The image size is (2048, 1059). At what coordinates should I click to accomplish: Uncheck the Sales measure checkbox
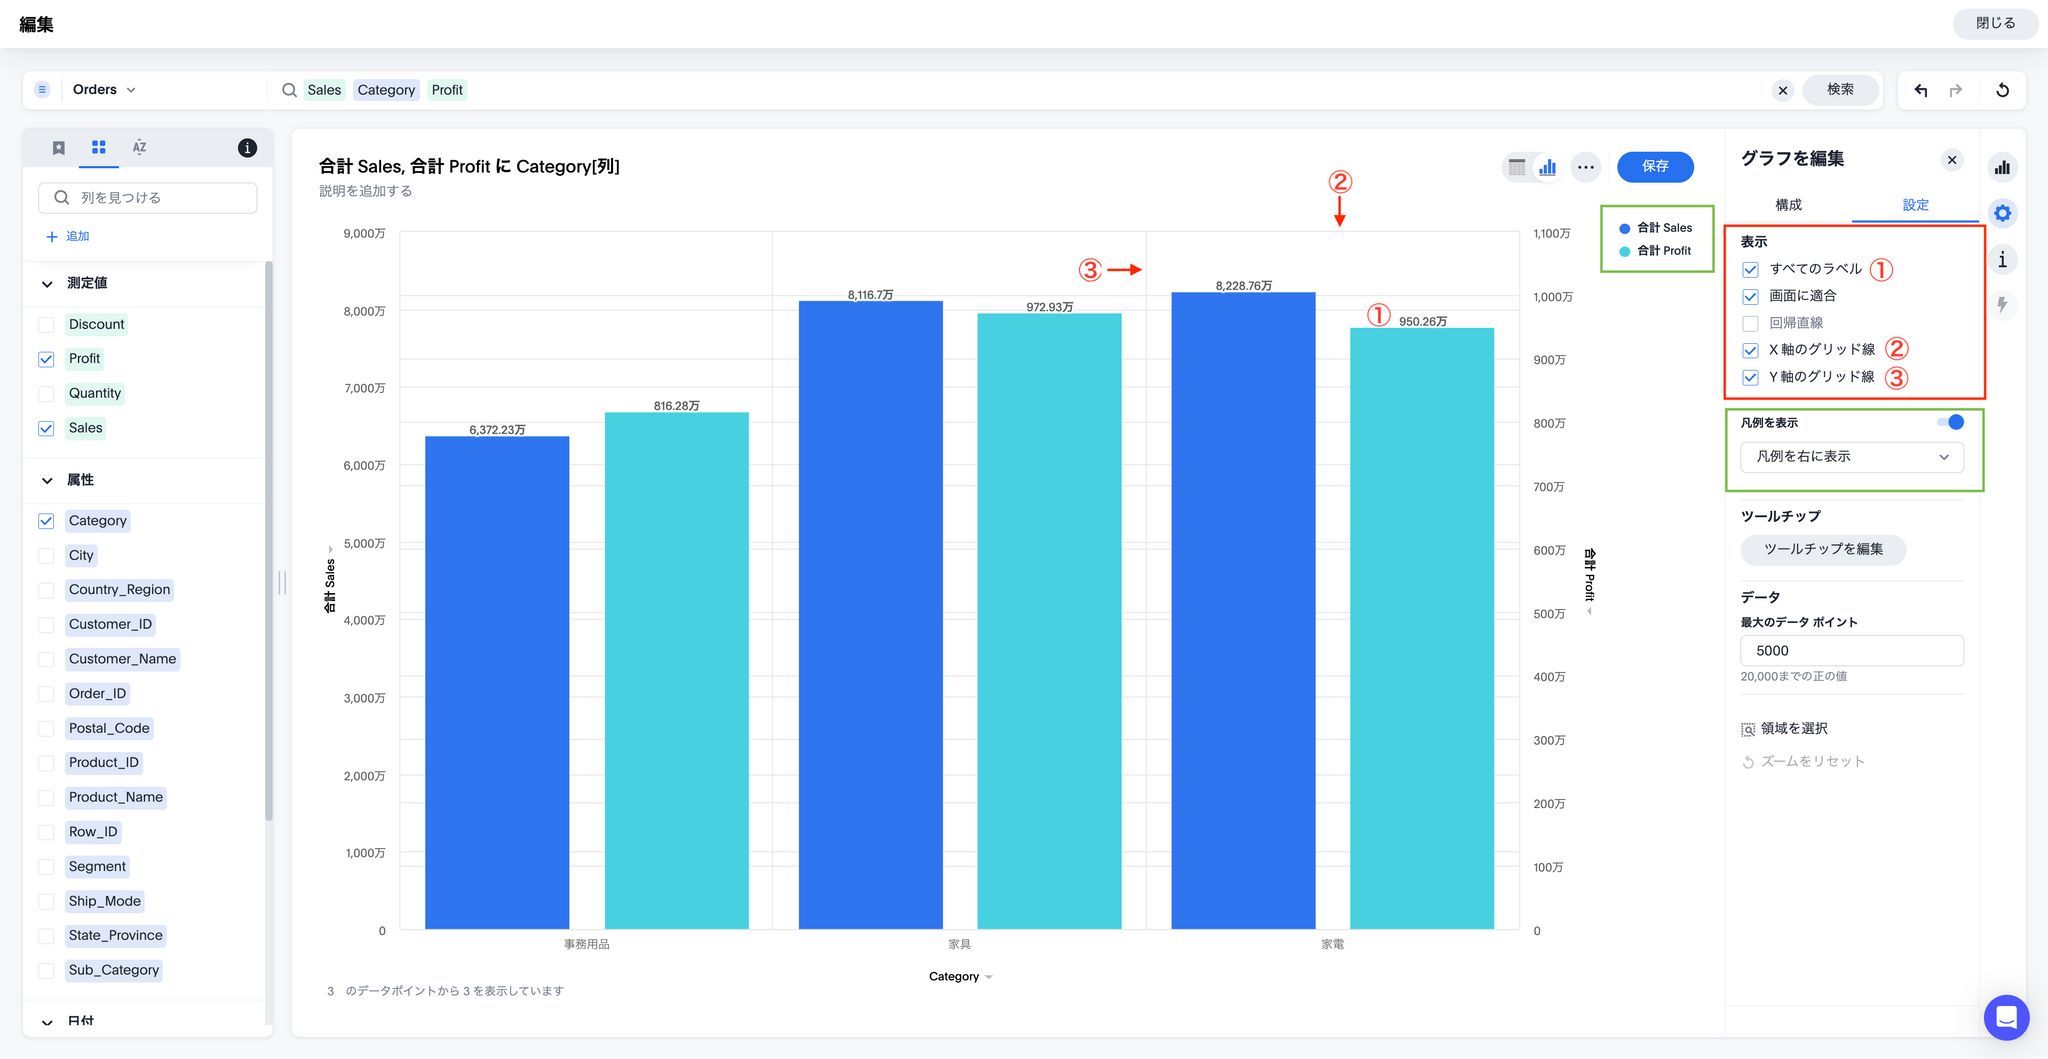(46, 428)
